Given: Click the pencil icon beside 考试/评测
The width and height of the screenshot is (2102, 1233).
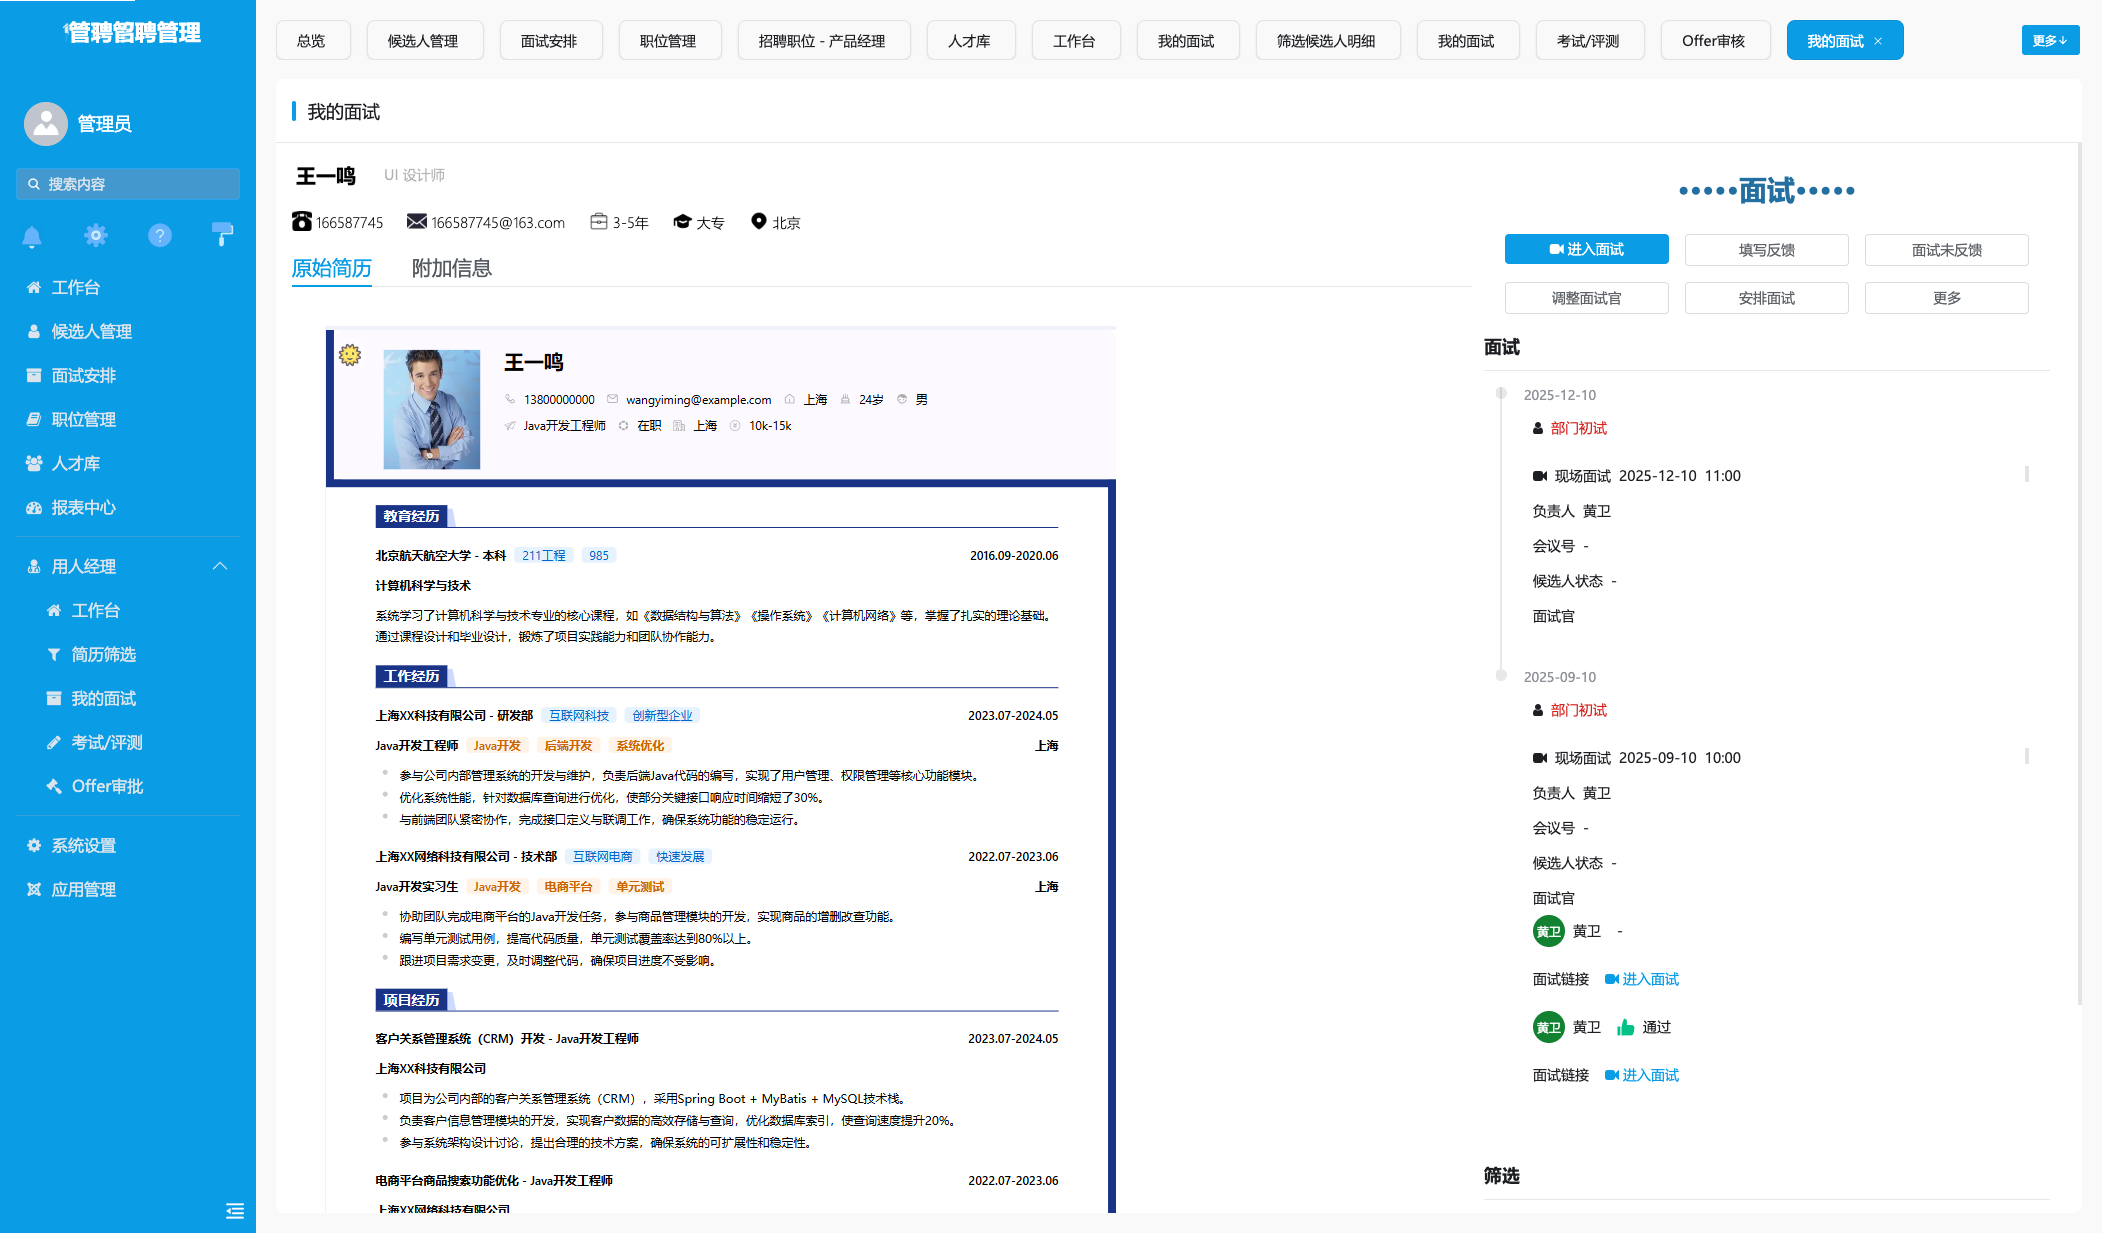Looking at the screenshot, I should click(54, 743).
